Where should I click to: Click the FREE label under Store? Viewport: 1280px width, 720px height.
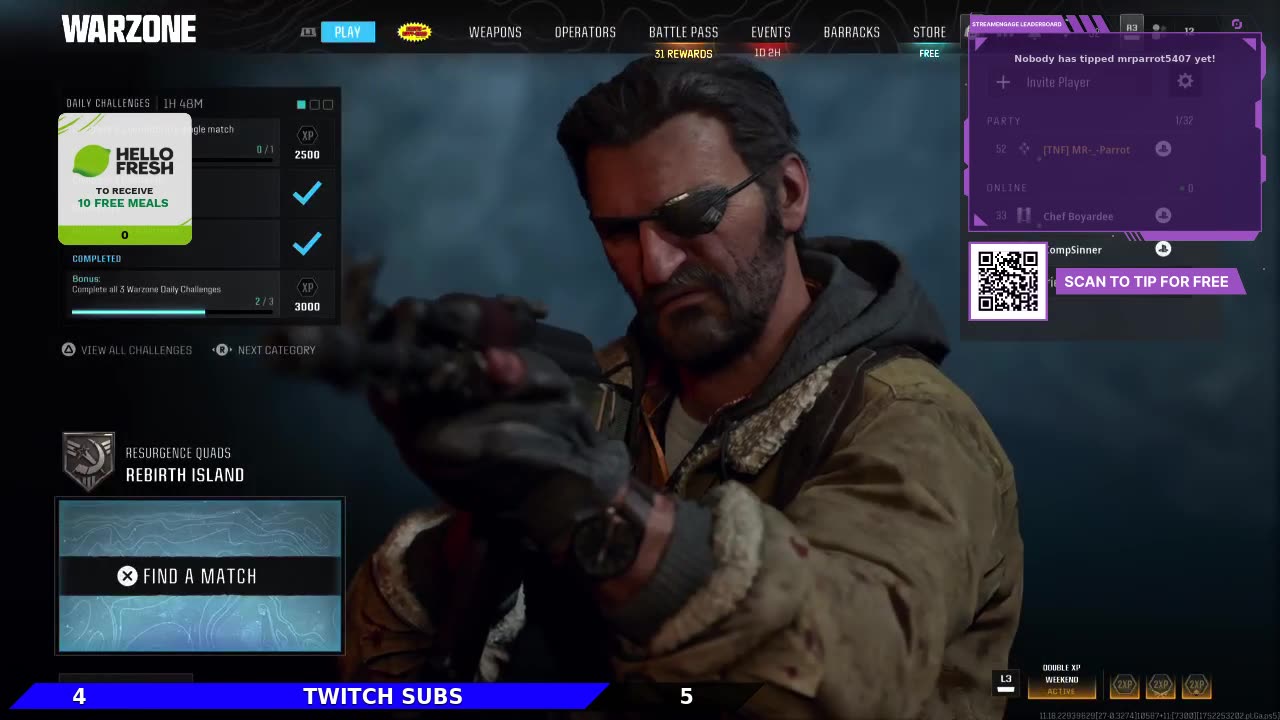click(929, 54)
